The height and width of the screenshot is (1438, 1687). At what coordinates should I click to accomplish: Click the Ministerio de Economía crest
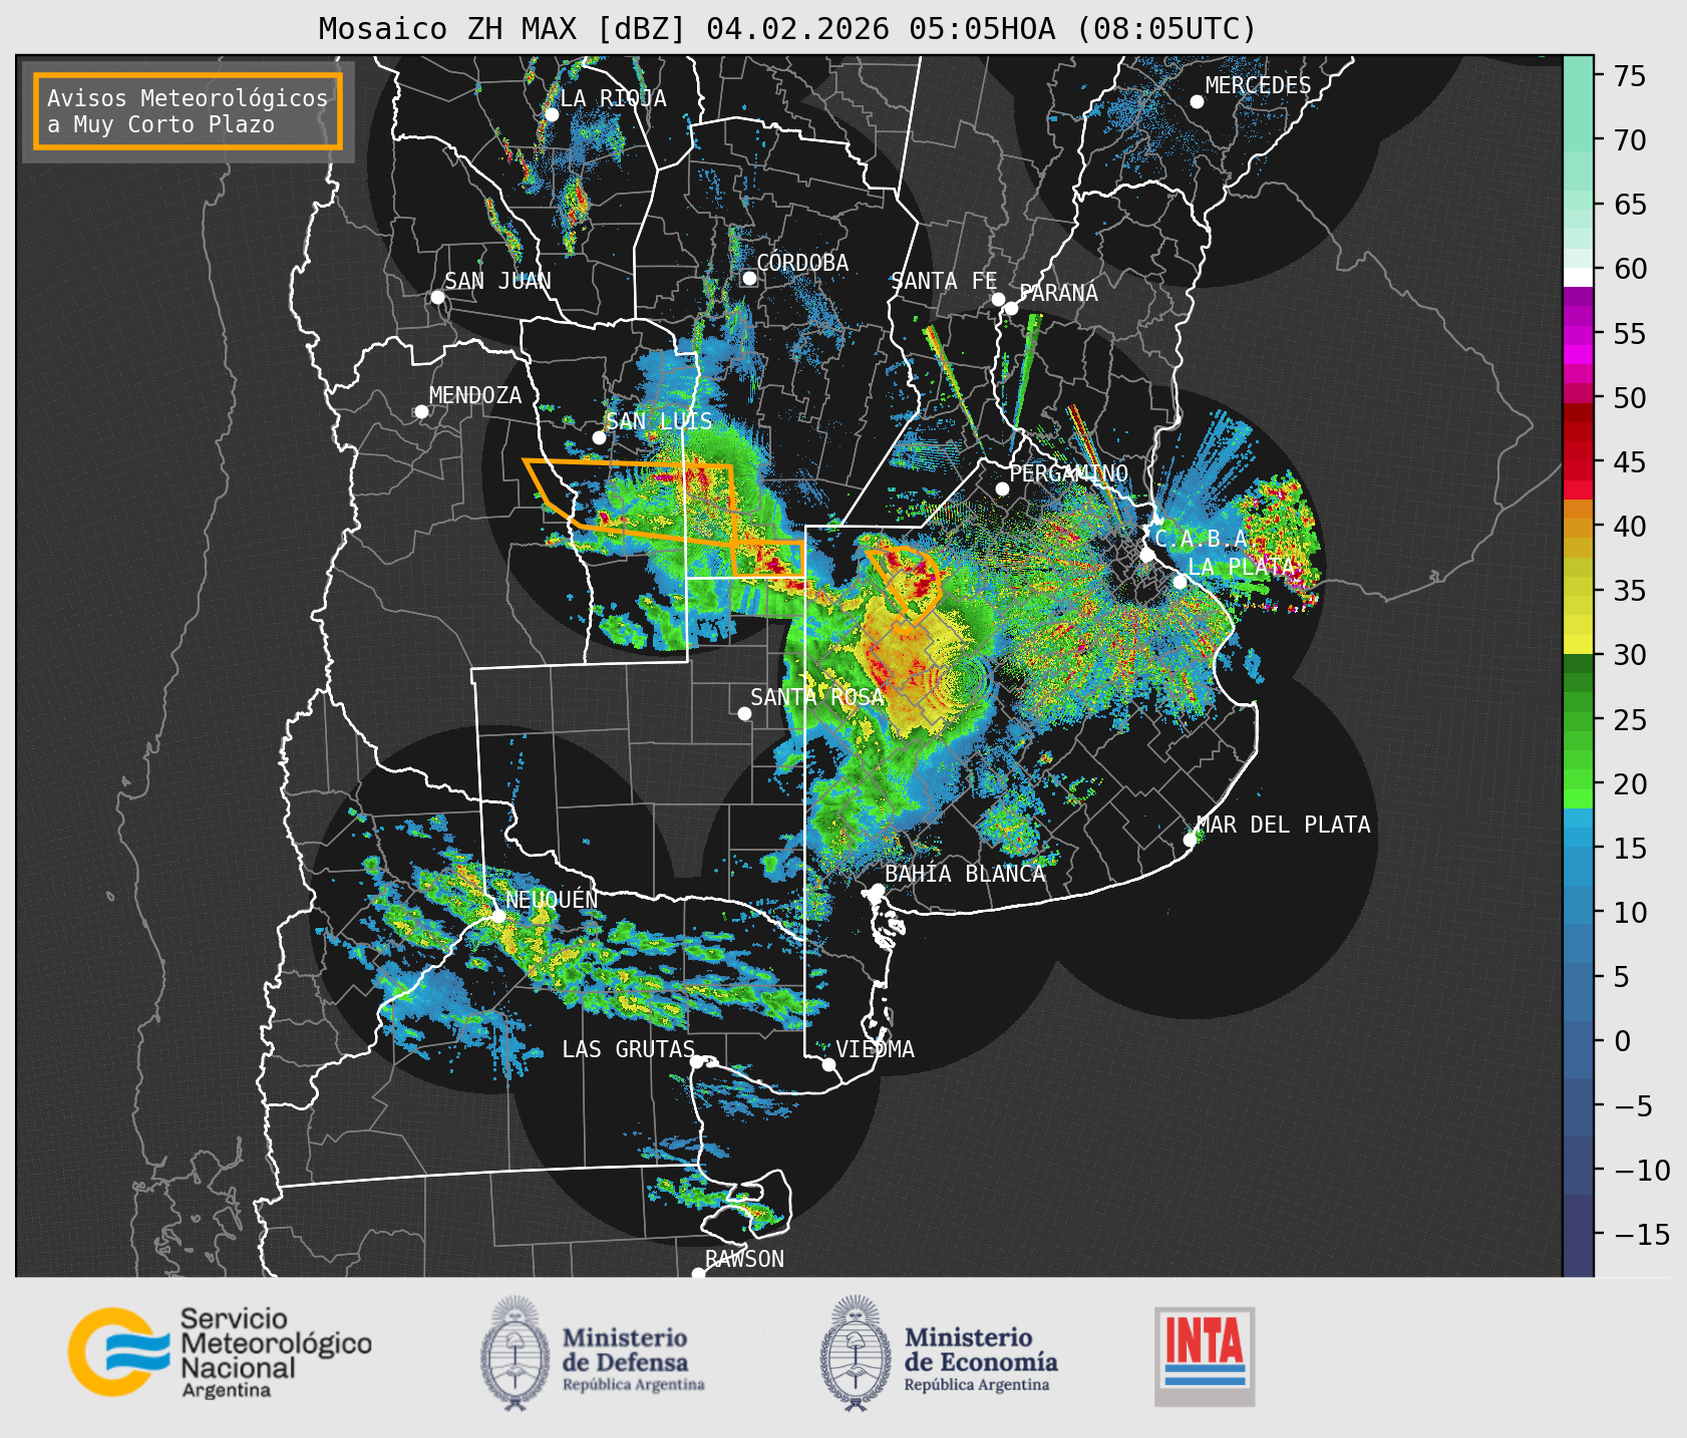click(855, 1353)
